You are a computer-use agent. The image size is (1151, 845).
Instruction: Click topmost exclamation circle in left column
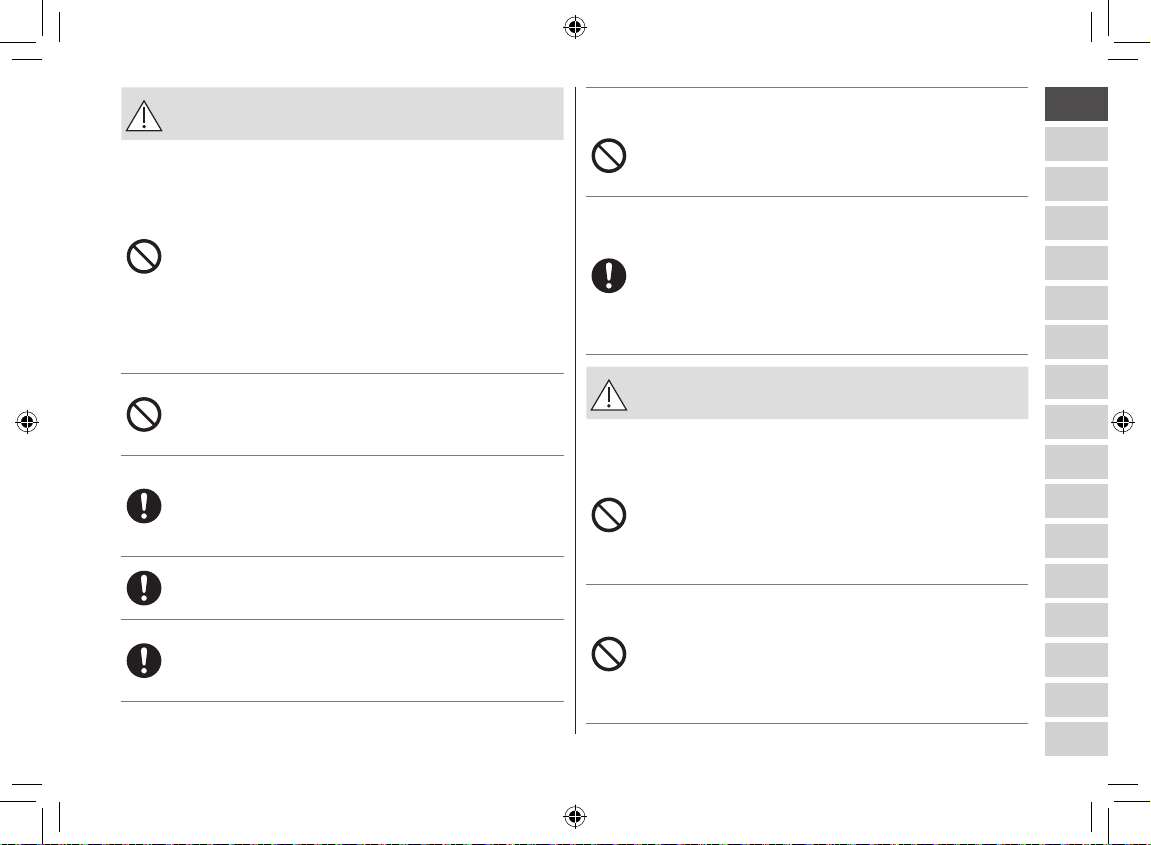pos(144,506)
